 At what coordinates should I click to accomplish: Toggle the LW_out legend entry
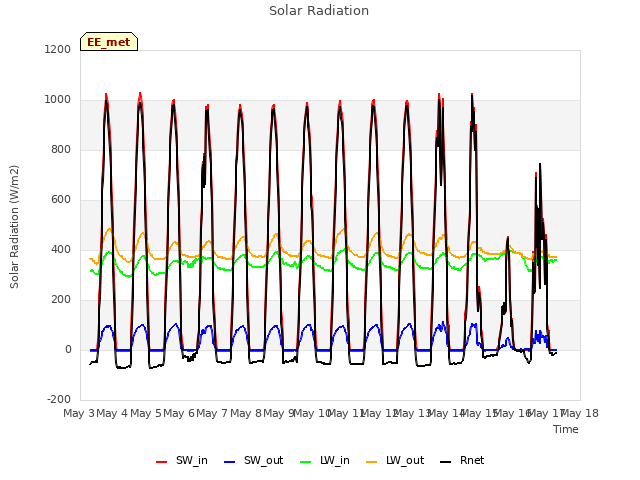pos(395,461)
